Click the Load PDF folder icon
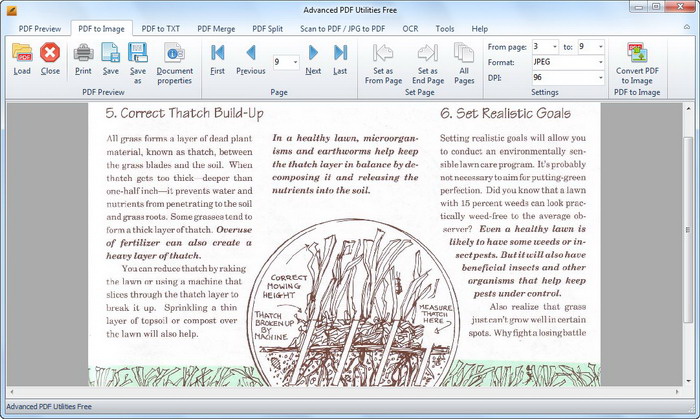Screen dimensions: 700x419 [x=22, y=53]
